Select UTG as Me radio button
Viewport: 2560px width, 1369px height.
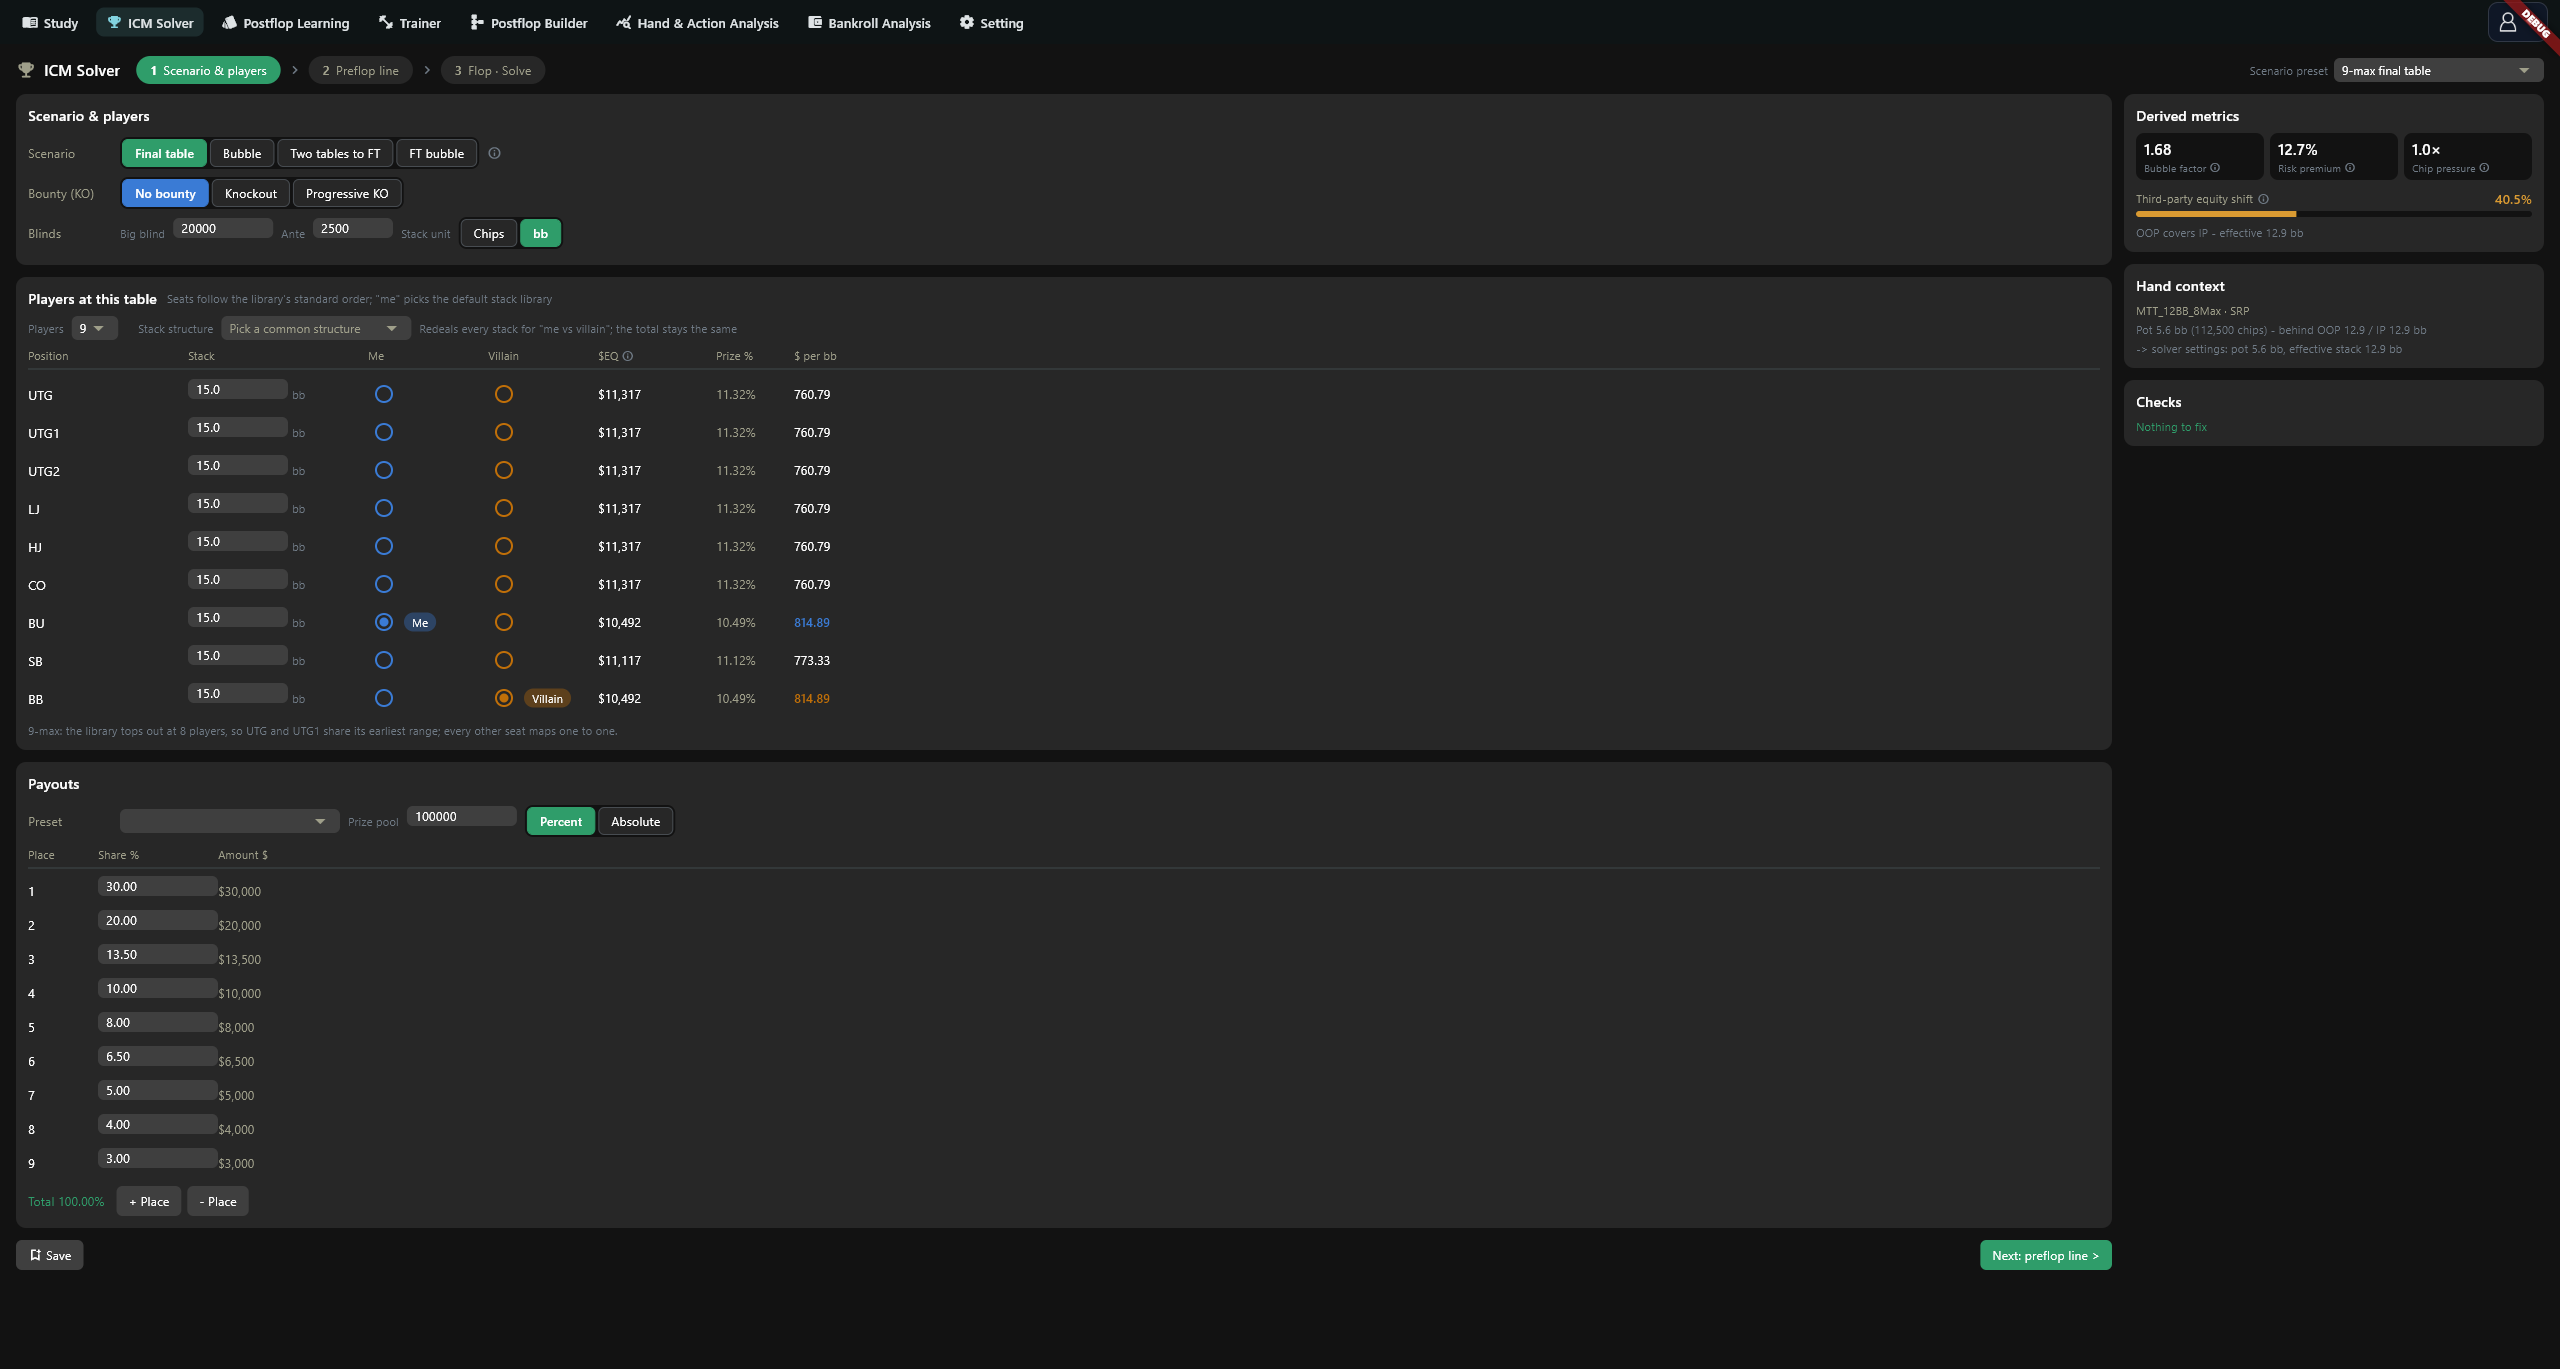tap(383, 394)
